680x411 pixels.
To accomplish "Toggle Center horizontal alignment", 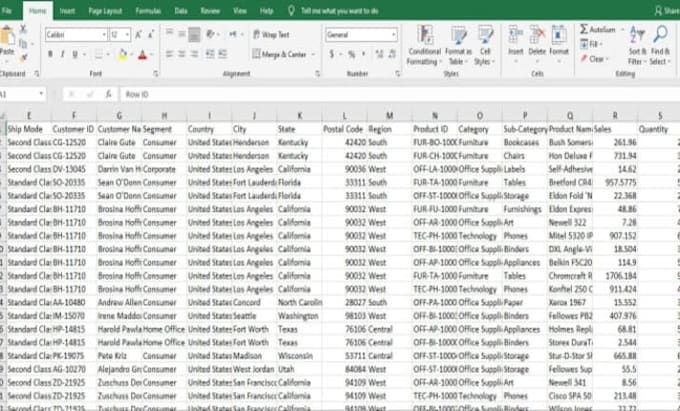I will (182, 54).
